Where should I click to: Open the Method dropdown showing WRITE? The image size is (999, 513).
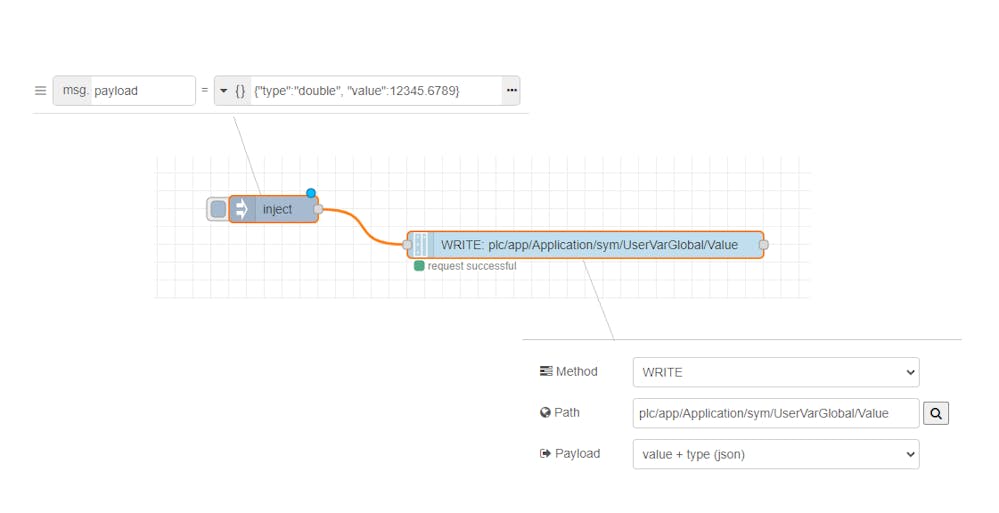(775, 372)
